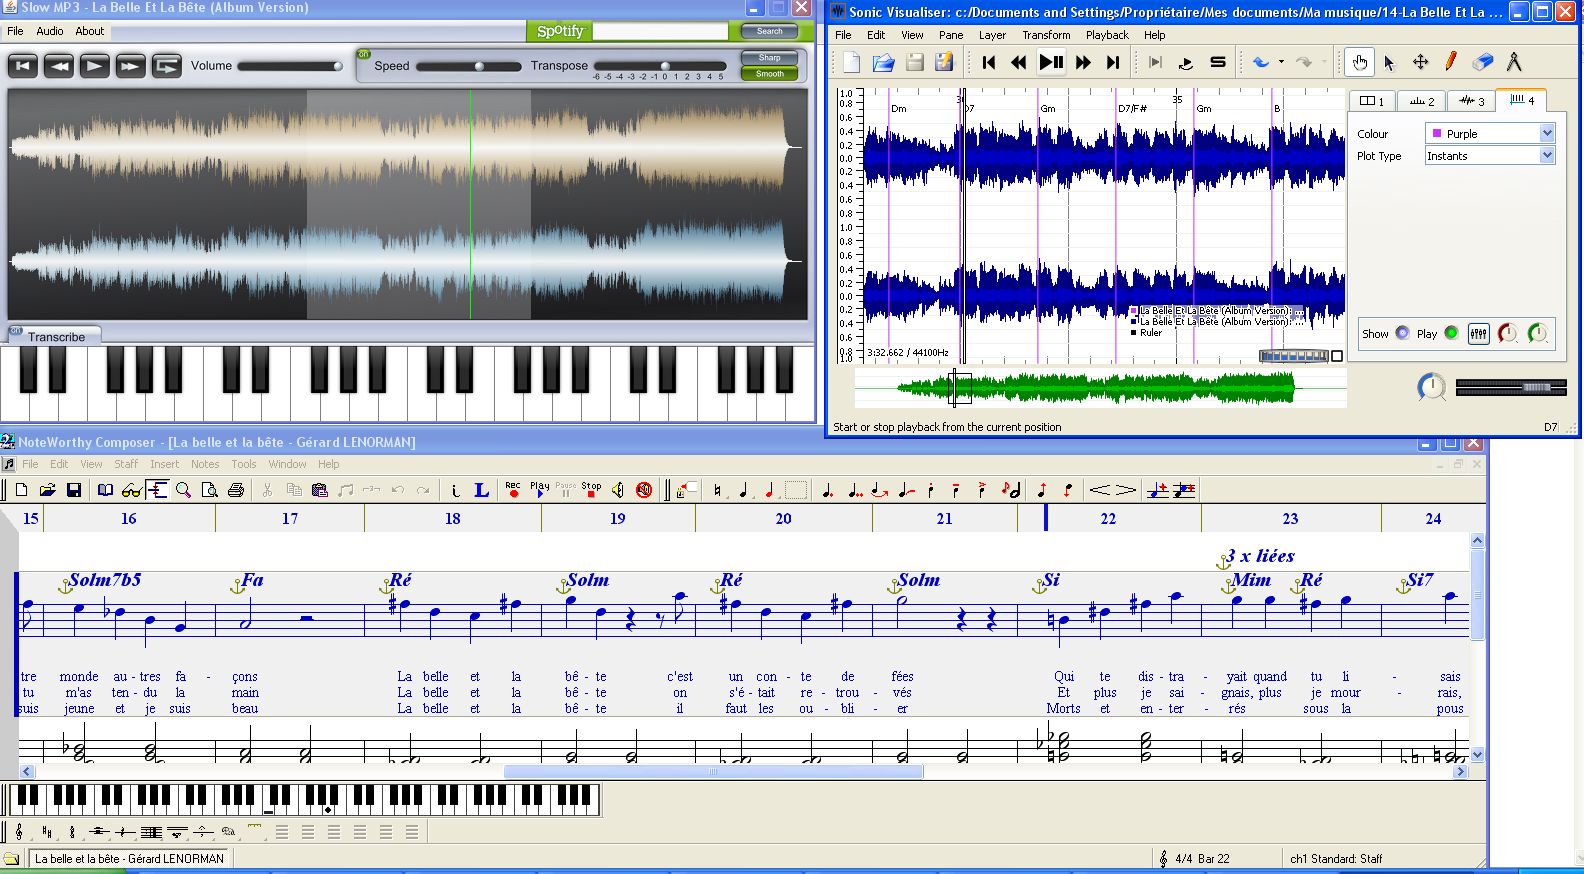Click Spotify search input field
The height and width of the screenshot is (874, 1584).
tap(660, 31)
